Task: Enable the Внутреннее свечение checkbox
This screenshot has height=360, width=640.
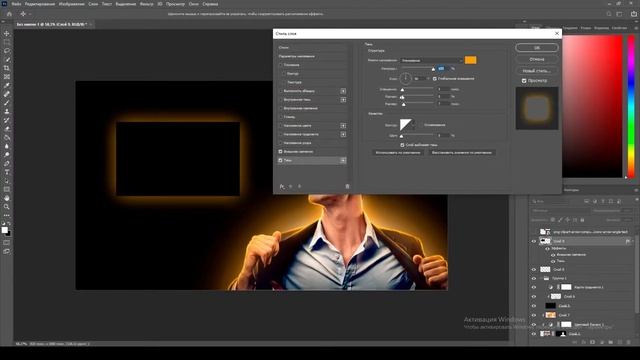Action: pos(280,108)
